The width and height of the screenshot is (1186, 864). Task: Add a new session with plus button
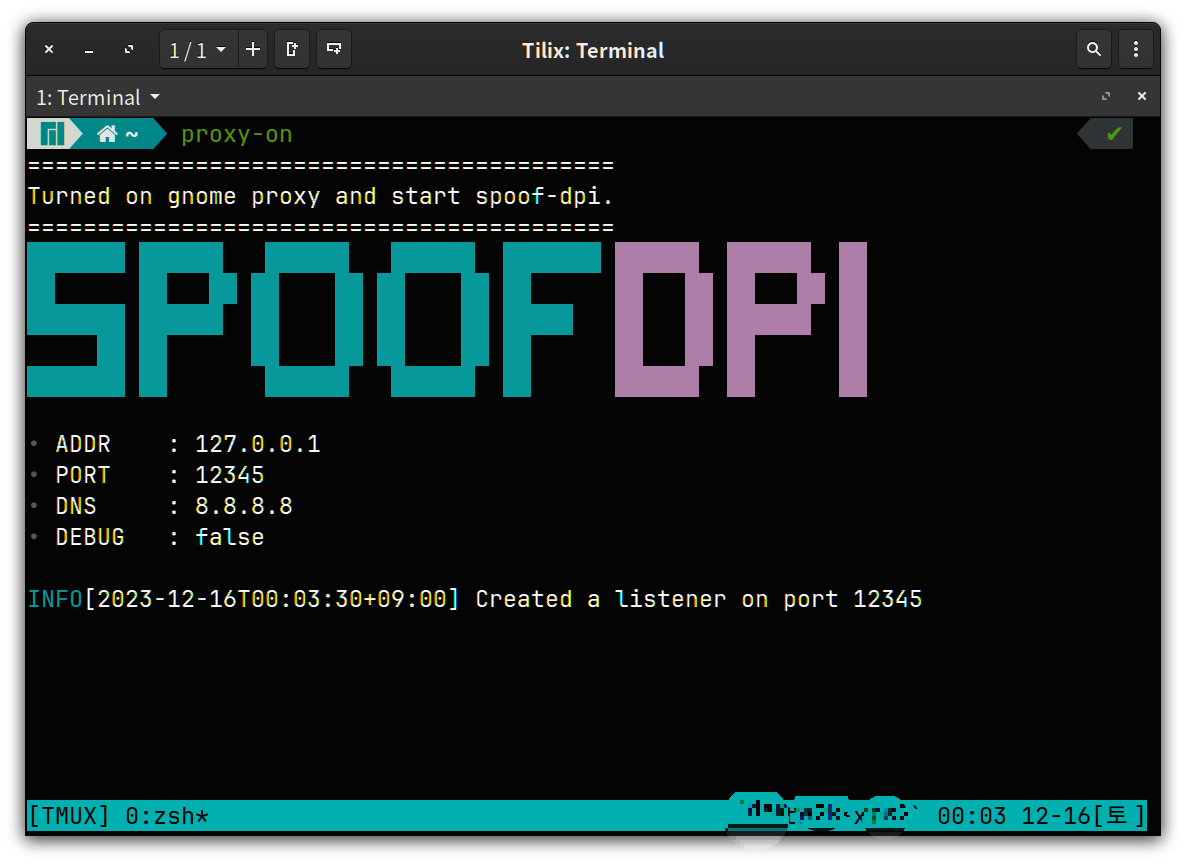point(253,49)
